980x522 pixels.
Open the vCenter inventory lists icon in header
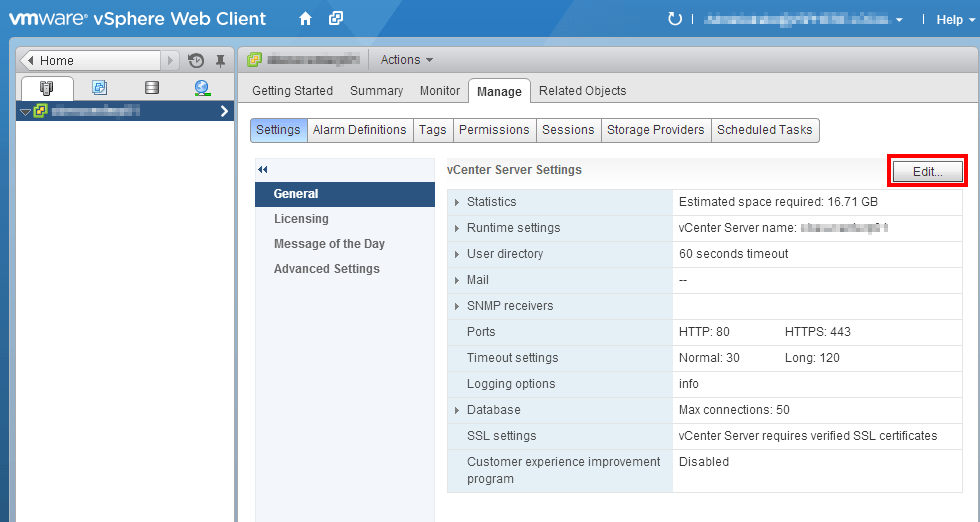click(336, 19)
